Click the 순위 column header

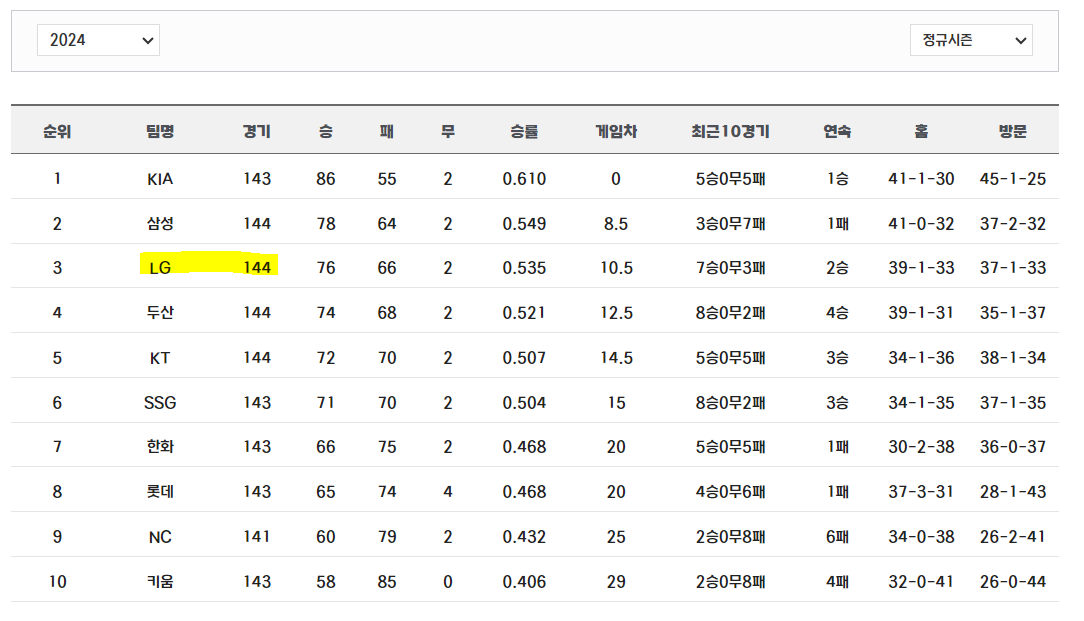click(57, 131)
